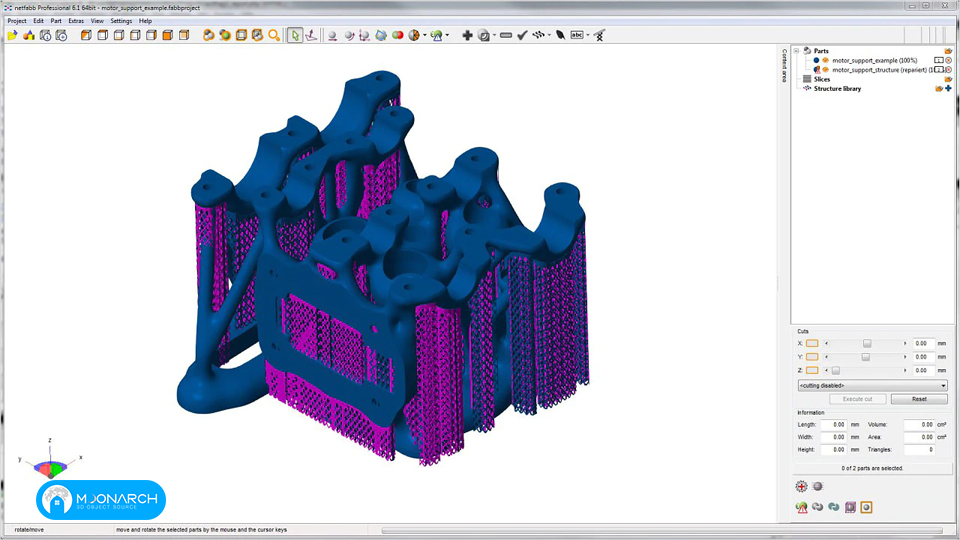Click the X cut slider handle
Image resolution: width=960 pixels, height=540 pixels.
867,343
